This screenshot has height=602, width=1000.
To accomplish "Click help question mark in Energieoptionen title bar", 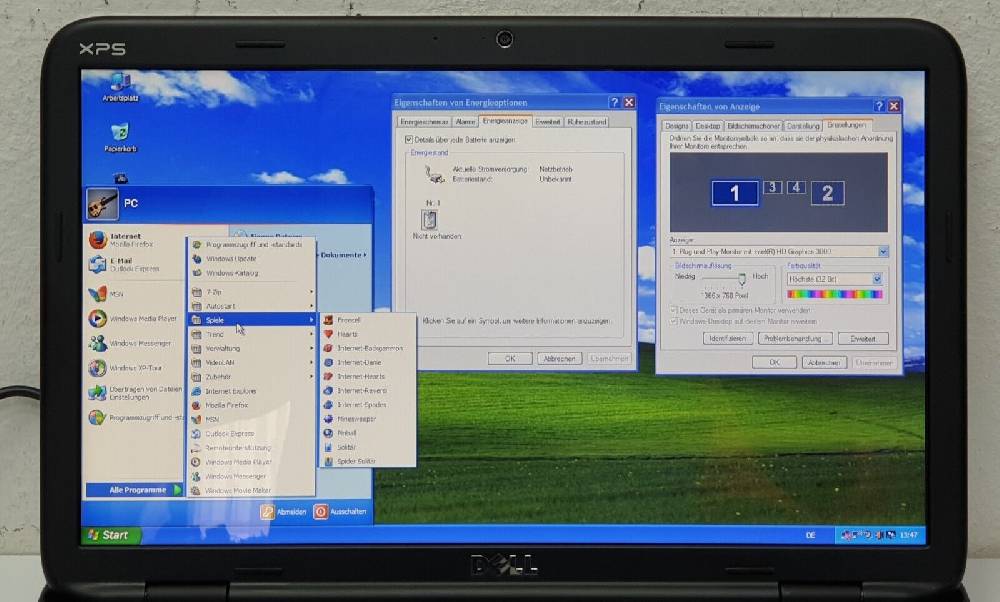I will [614, 102].
